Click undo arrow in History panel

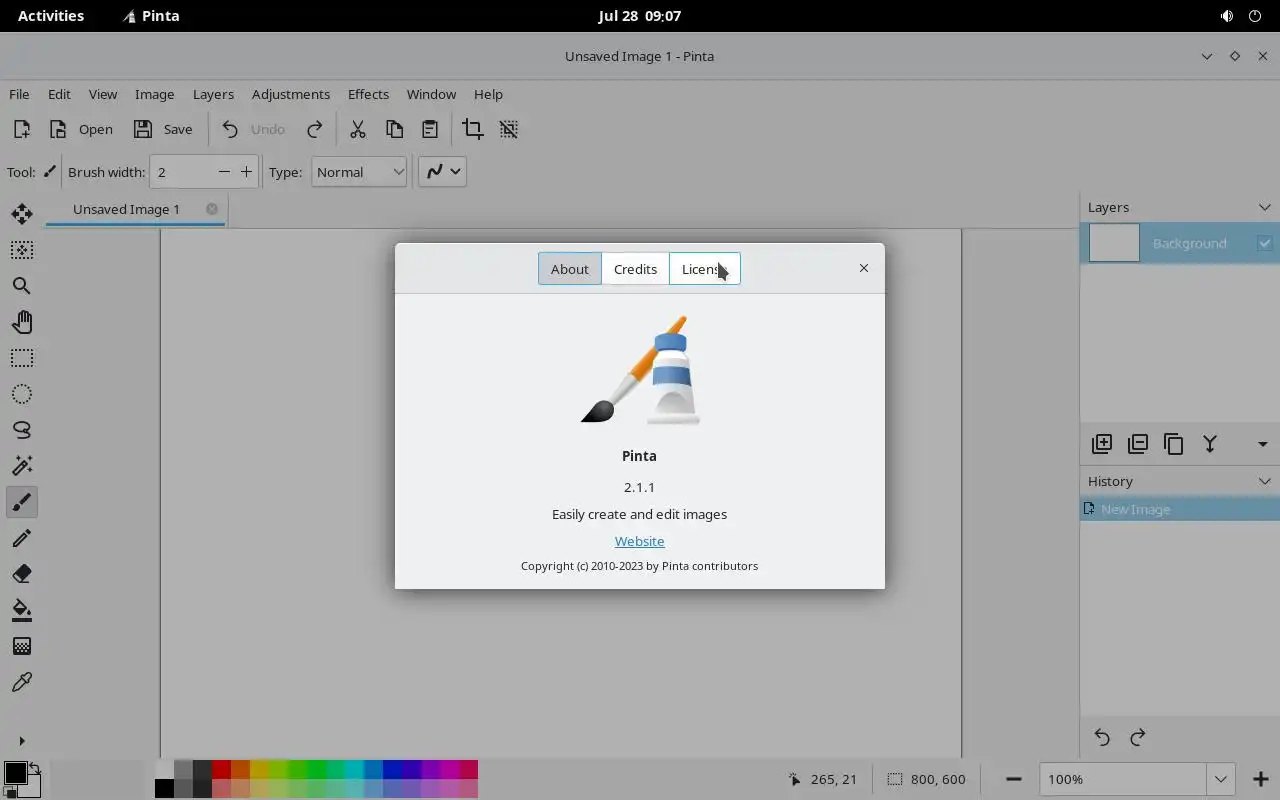click(x=1102, y=737)
